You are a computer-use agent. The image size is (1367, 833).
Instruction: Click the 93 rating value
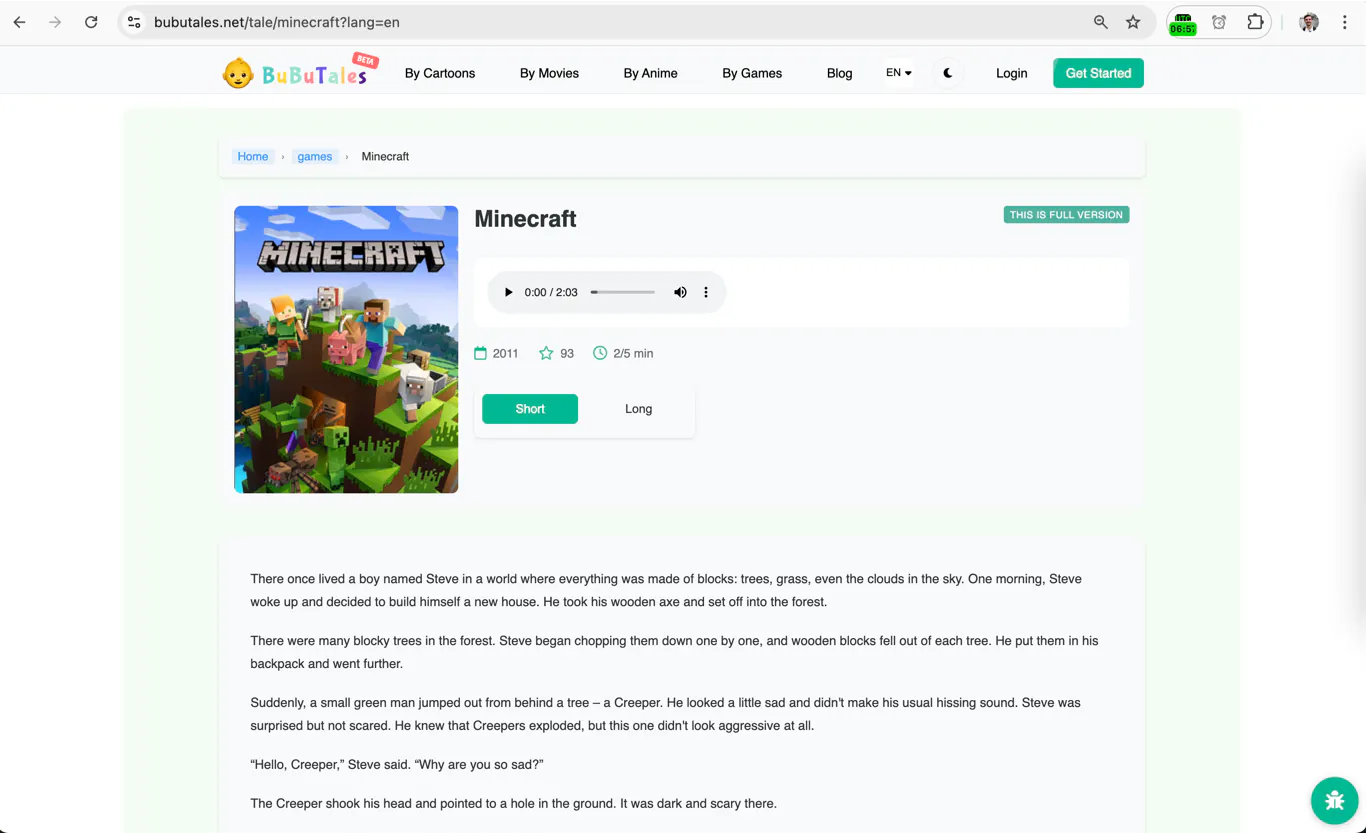567,353
